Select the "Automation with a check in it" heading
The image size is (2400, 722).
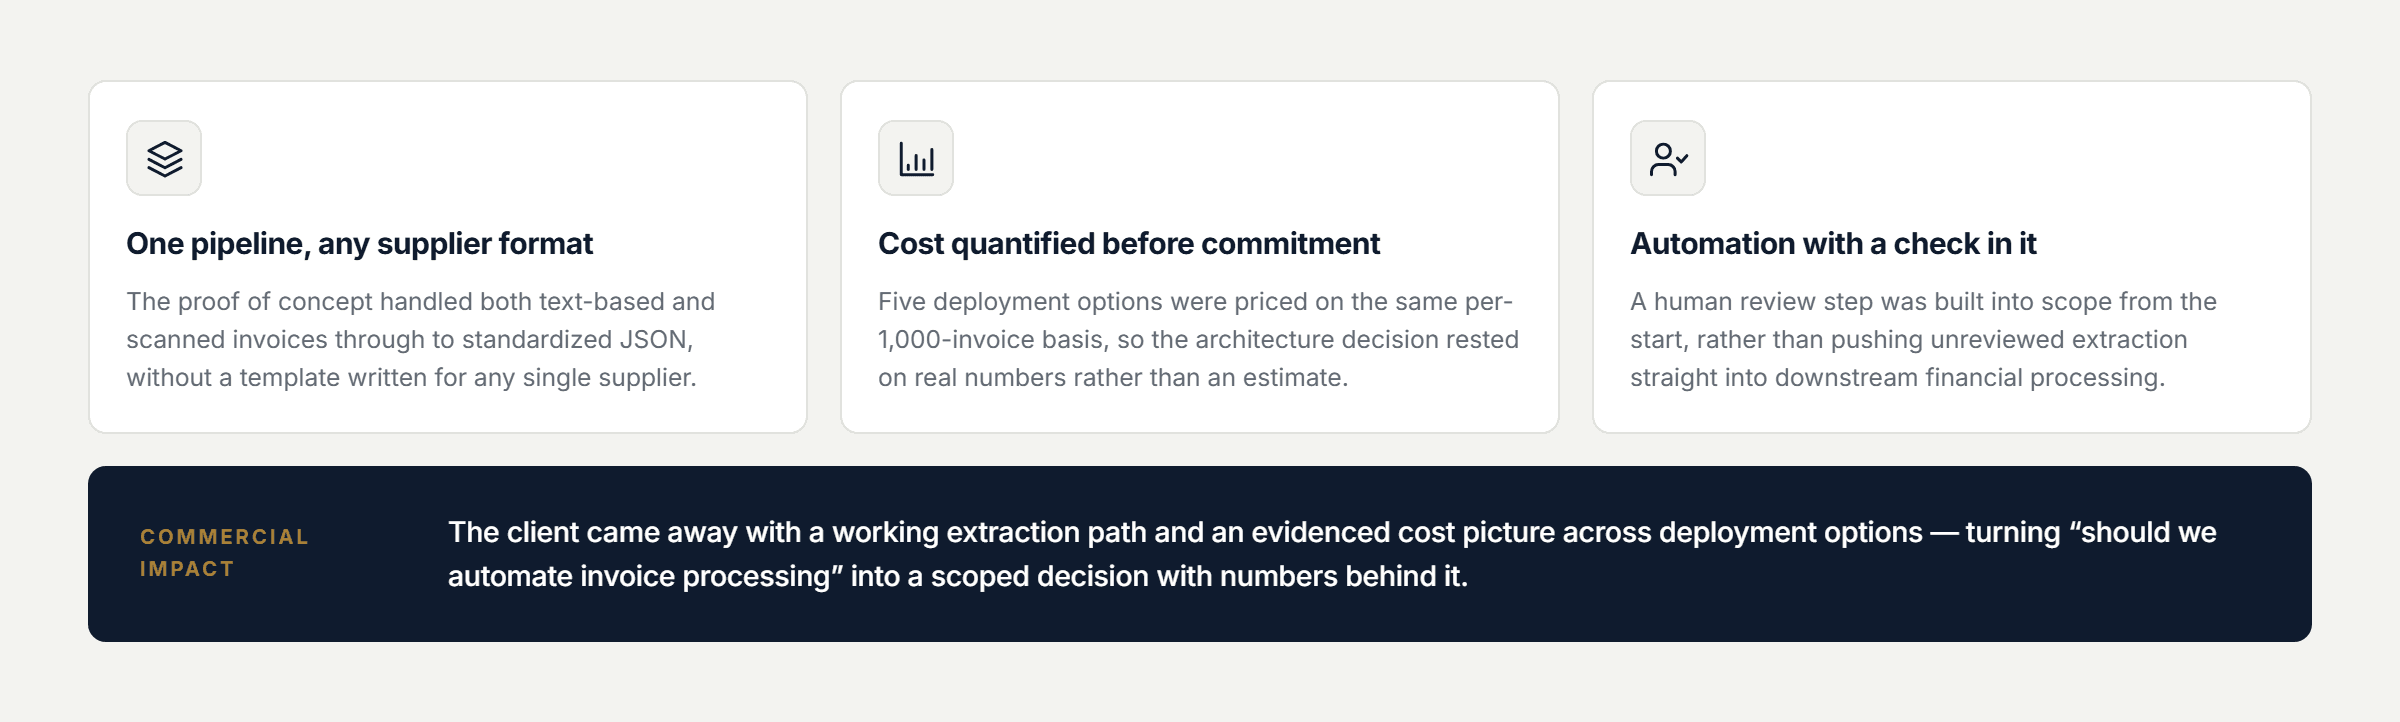(1833, 243)
